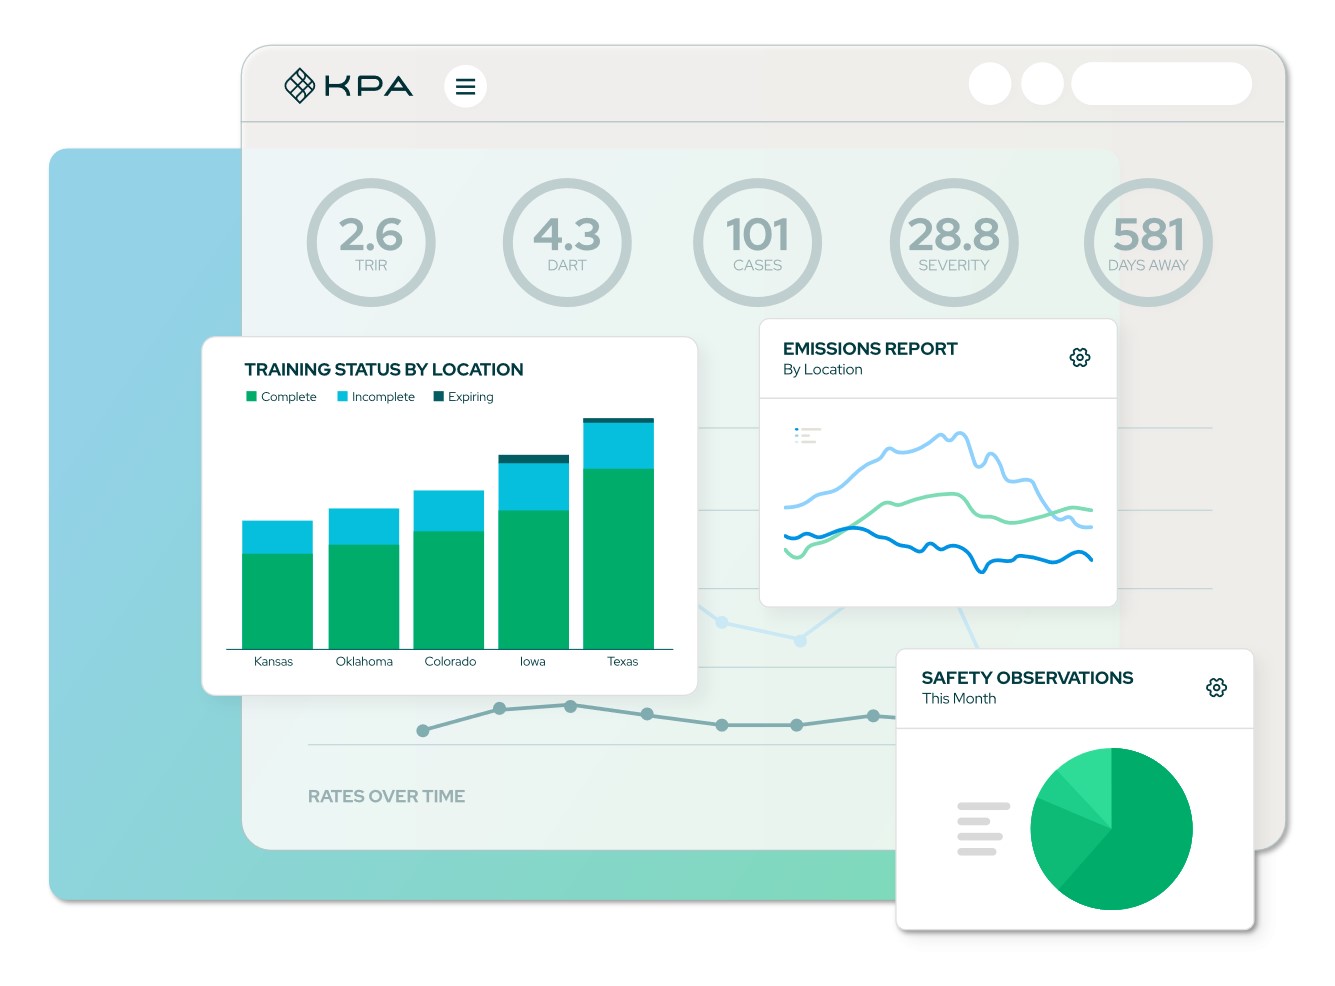Click the first circular icon near the search bar
Viewport: 1335px width, 986px height.
990,84
